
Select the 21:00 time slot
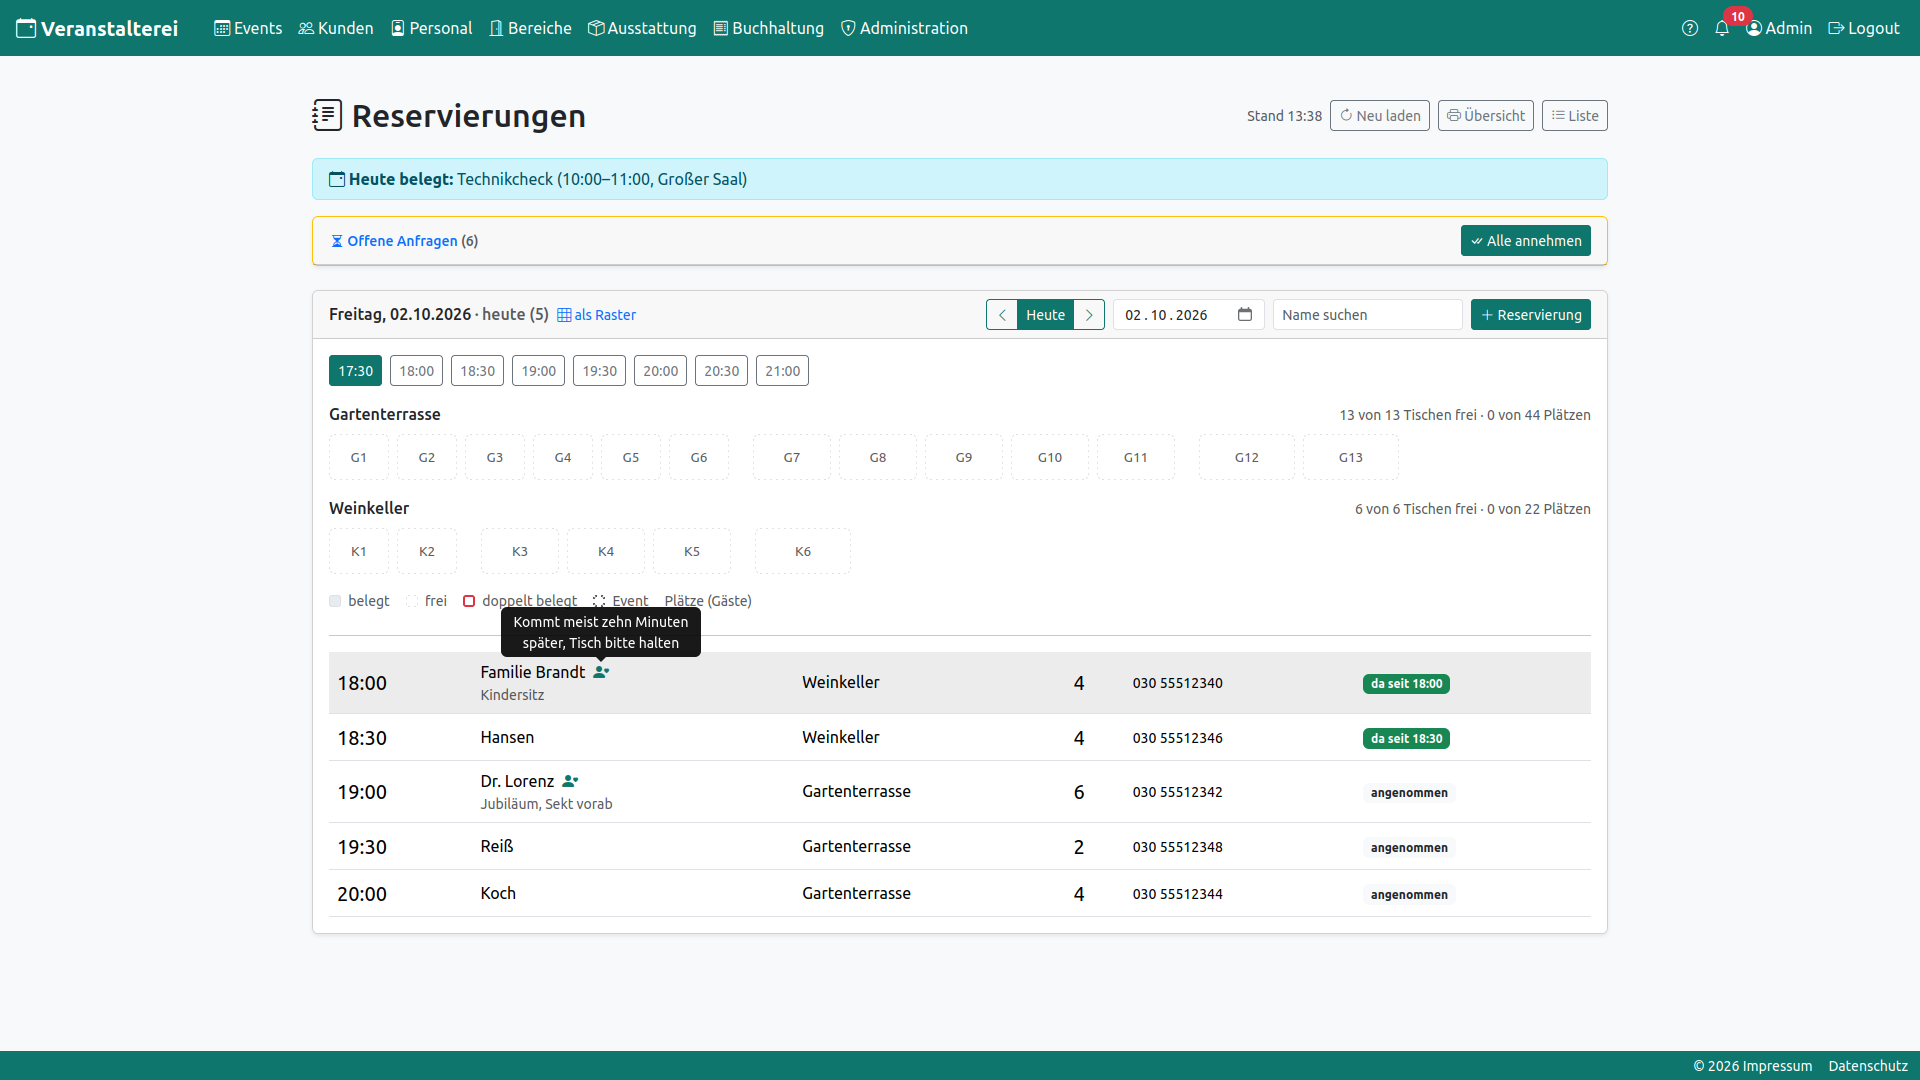click(x=782, y=370)
